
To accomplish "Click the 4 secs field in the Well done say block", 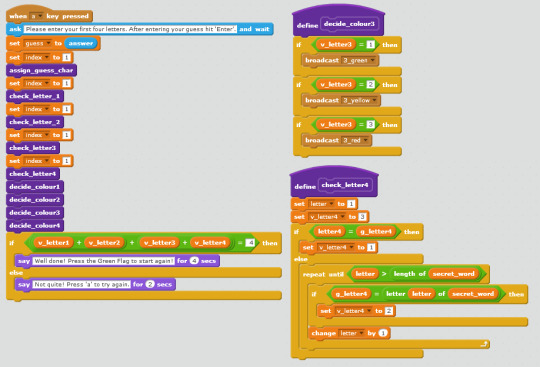I will pyautogui.click(x=194, y=261).
